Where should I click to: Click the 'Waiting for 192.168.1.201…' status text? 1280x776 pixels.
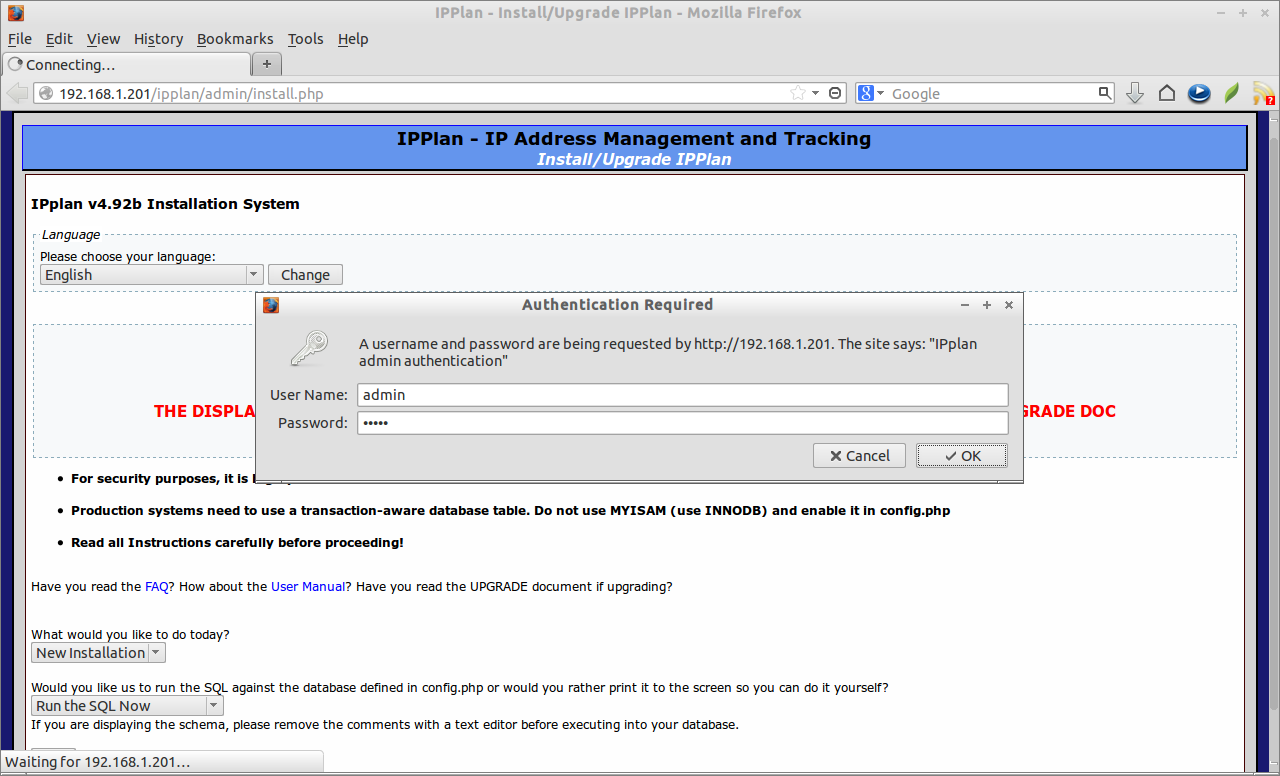[x=98, y=762]
